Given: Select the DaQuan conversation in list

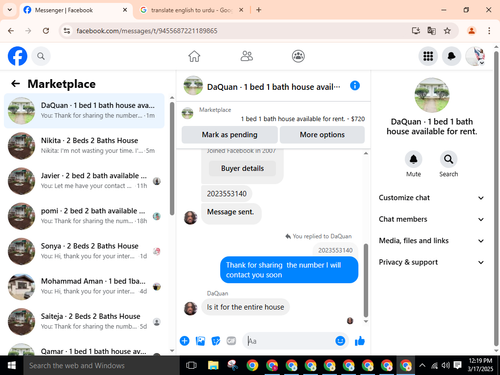Looking at the screenshot, I should (x=84, y=111).
